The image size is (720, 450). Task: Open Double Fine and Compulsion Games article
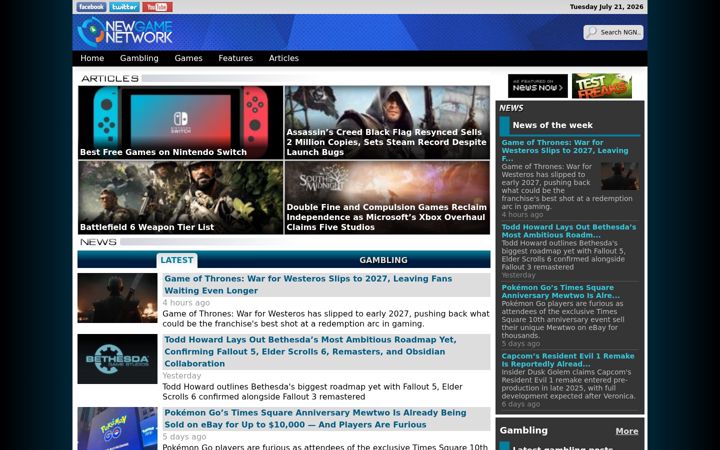[x=387, y=197]
